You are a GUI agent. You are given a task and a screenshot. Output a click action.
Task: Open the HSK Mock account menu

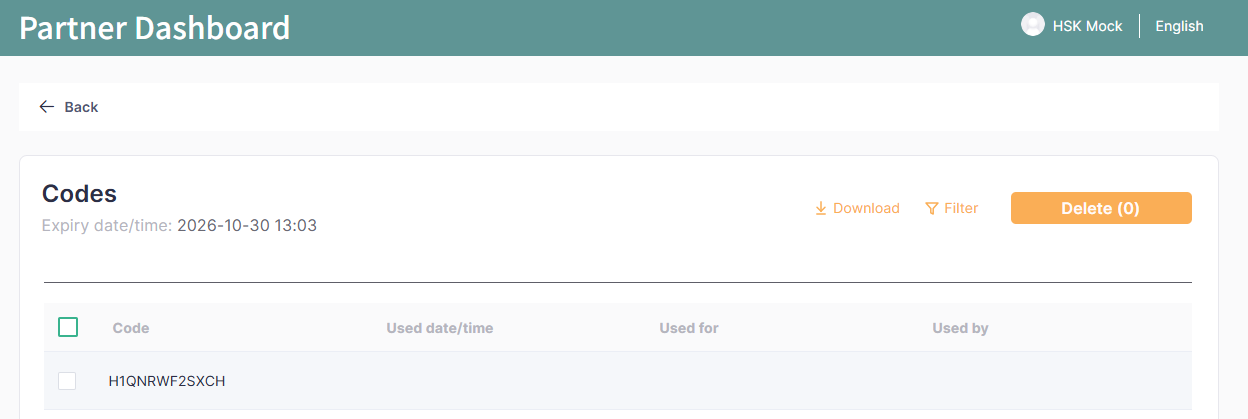1087,26
